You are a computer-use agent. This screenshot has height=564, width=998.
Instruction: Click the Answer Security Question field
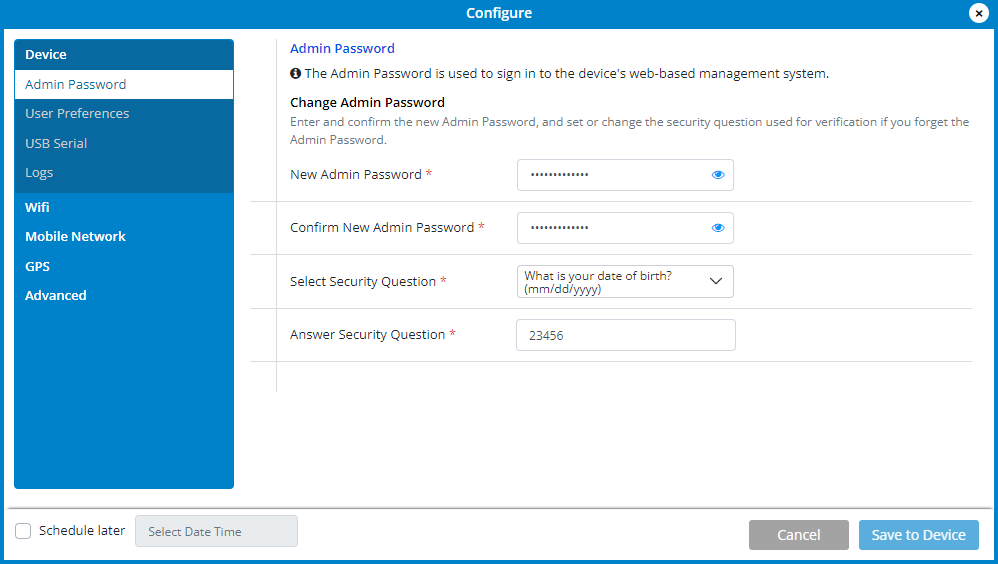(625, 335)
